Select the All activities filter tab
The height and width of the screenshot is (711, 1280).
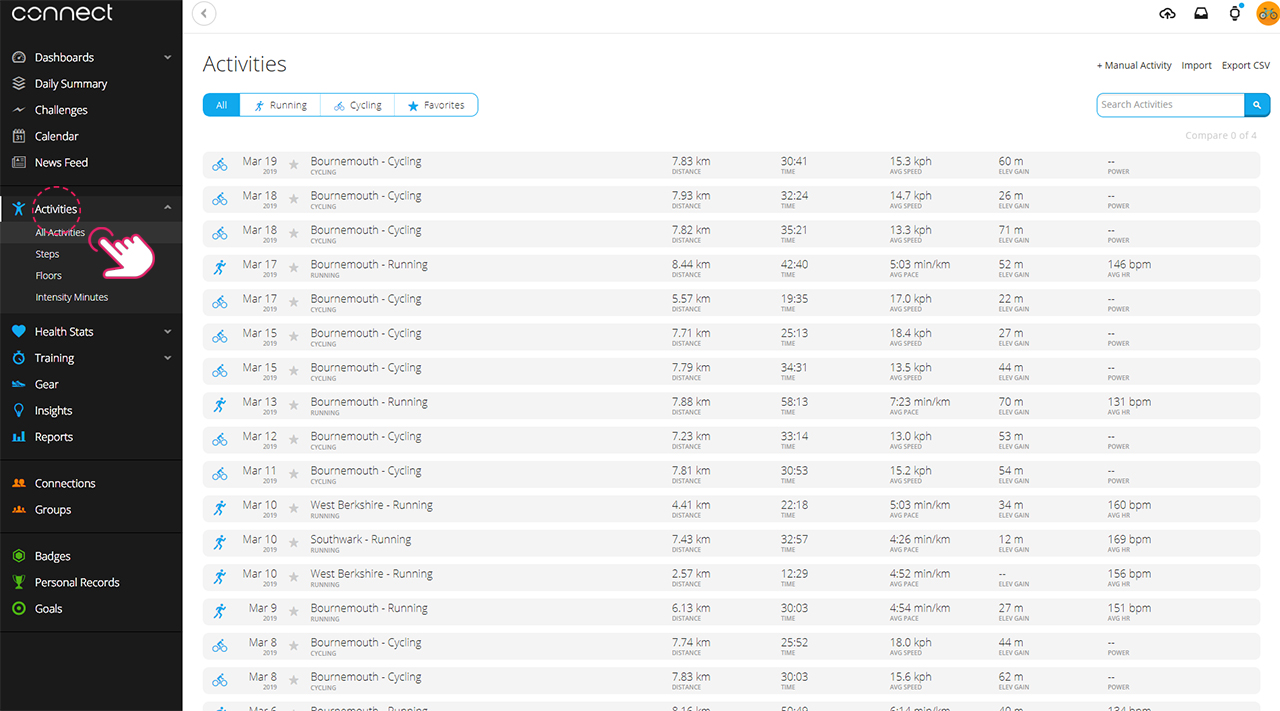[x=221, y=105]
